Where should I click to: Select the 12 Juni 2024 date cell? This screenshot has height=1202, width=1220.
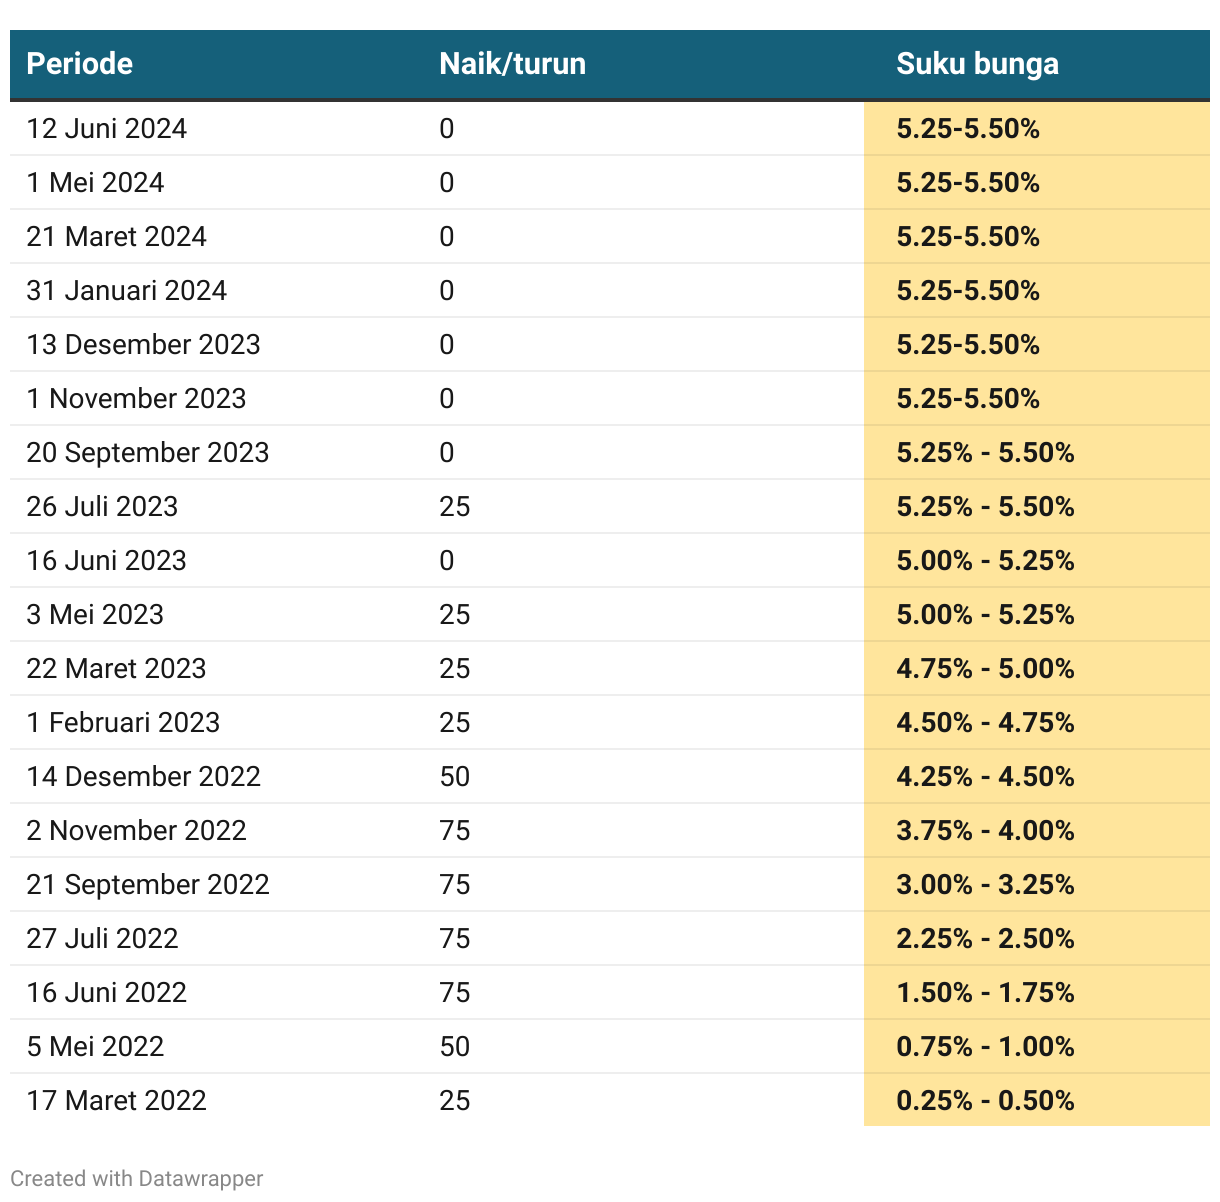[107, 129]
